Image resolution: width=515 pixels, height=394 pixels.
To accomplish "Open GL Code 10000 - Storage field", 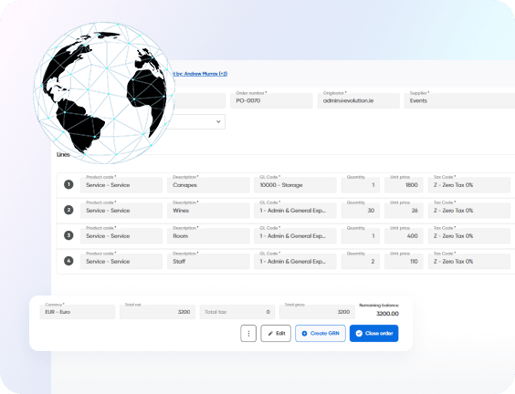I will tap(295, 185).
